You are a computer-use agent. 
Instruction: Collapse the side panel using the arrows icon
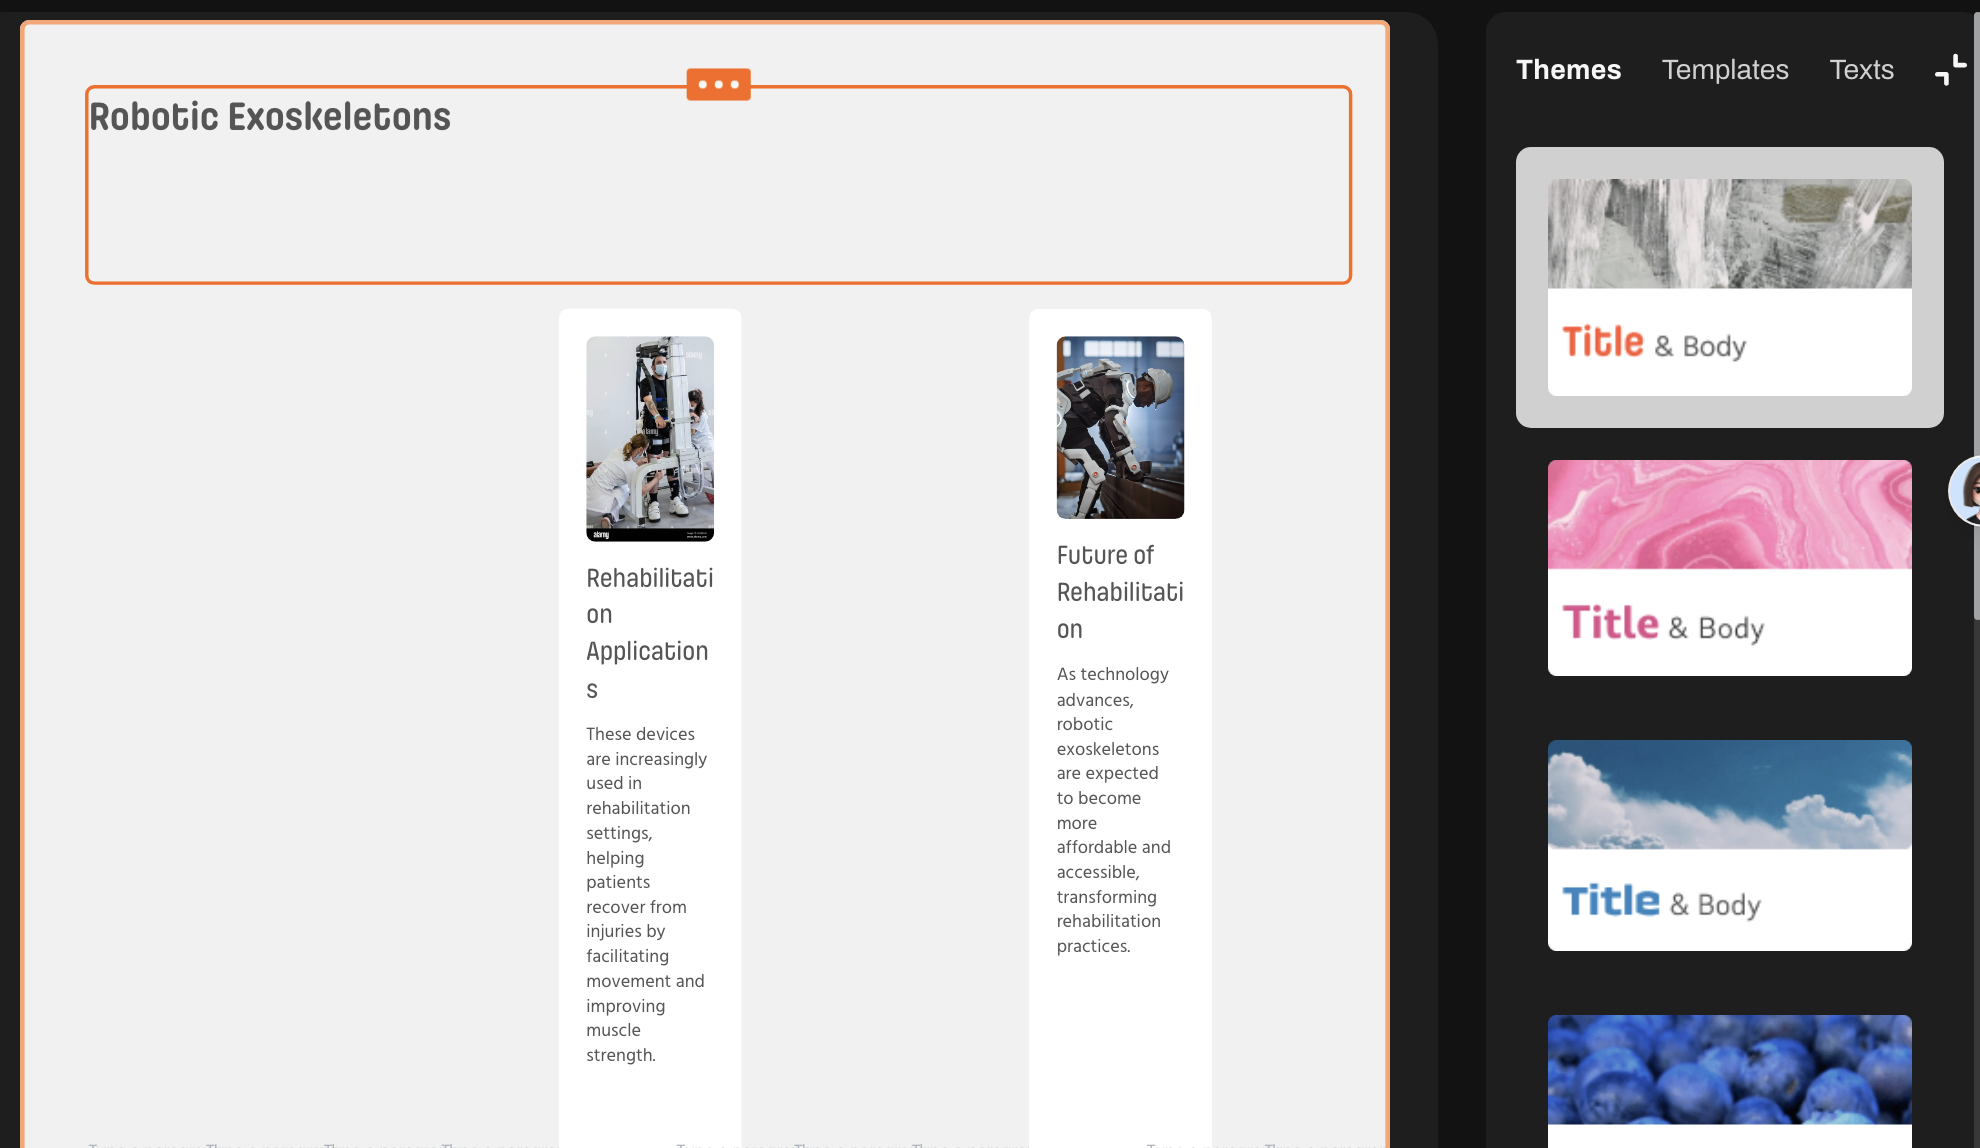[1949, 70]
